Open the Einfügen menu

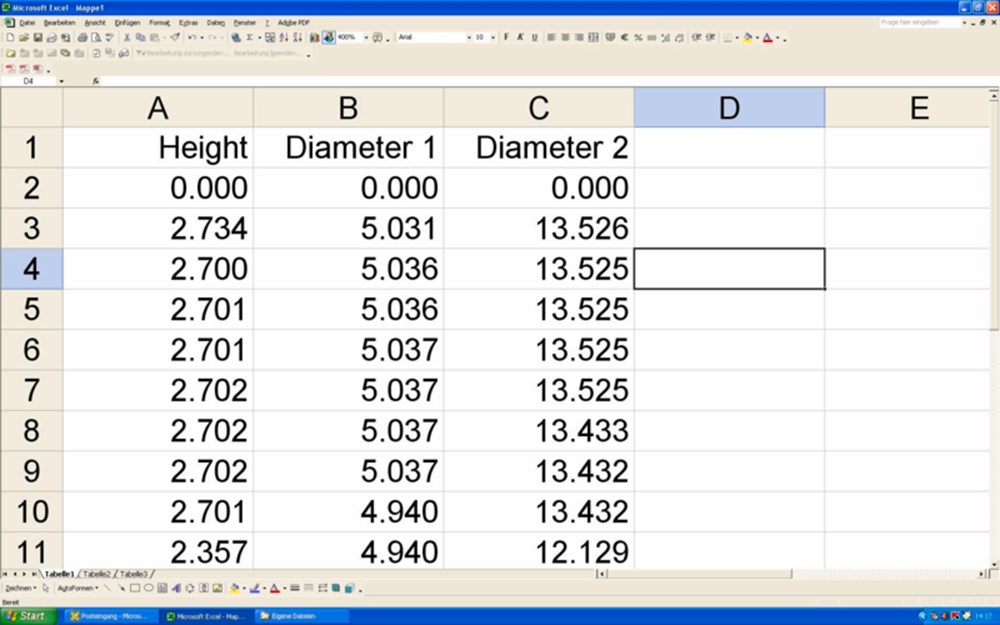127,22
